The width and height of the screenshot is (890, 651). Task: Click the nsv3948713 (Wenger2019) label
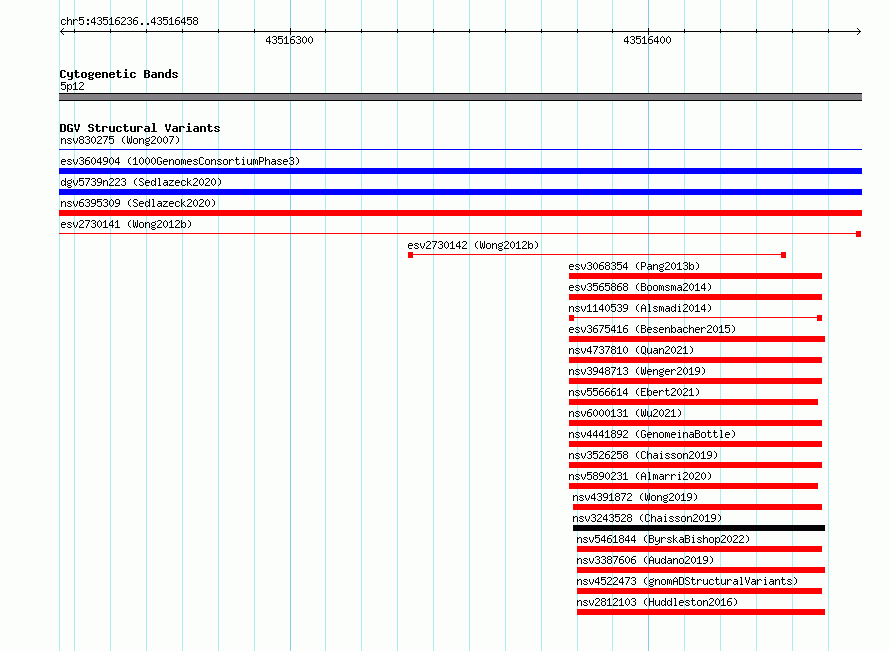click(637, 371)
